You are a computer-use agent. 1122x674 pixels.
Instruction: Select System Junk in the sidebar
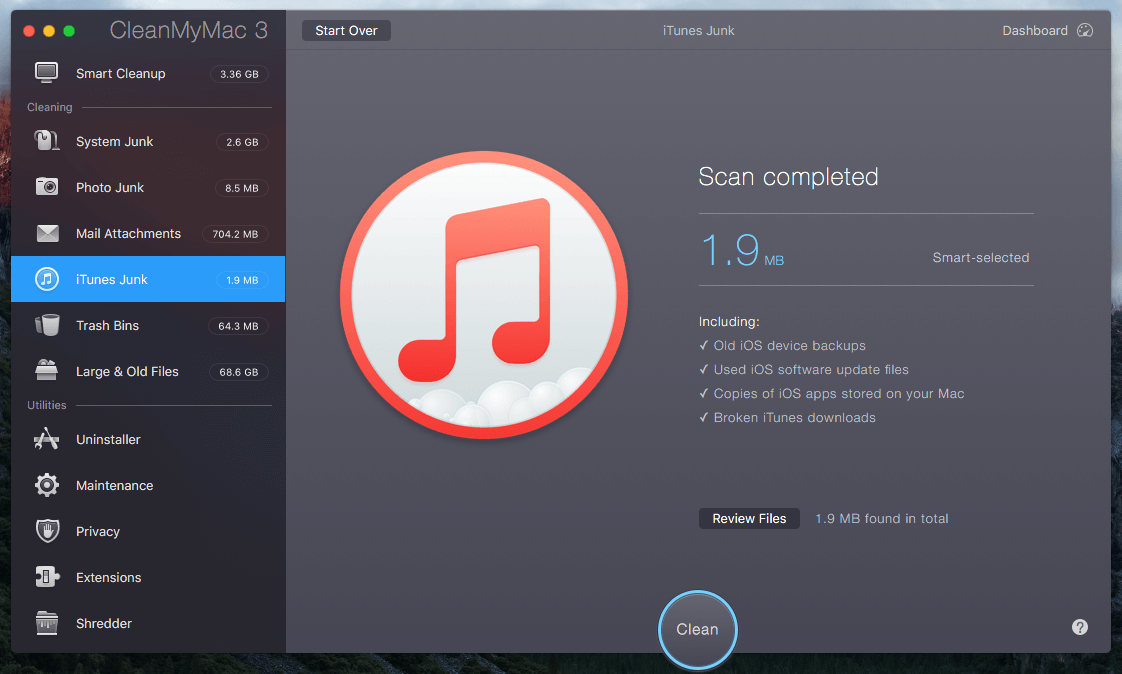pos(148,142)
